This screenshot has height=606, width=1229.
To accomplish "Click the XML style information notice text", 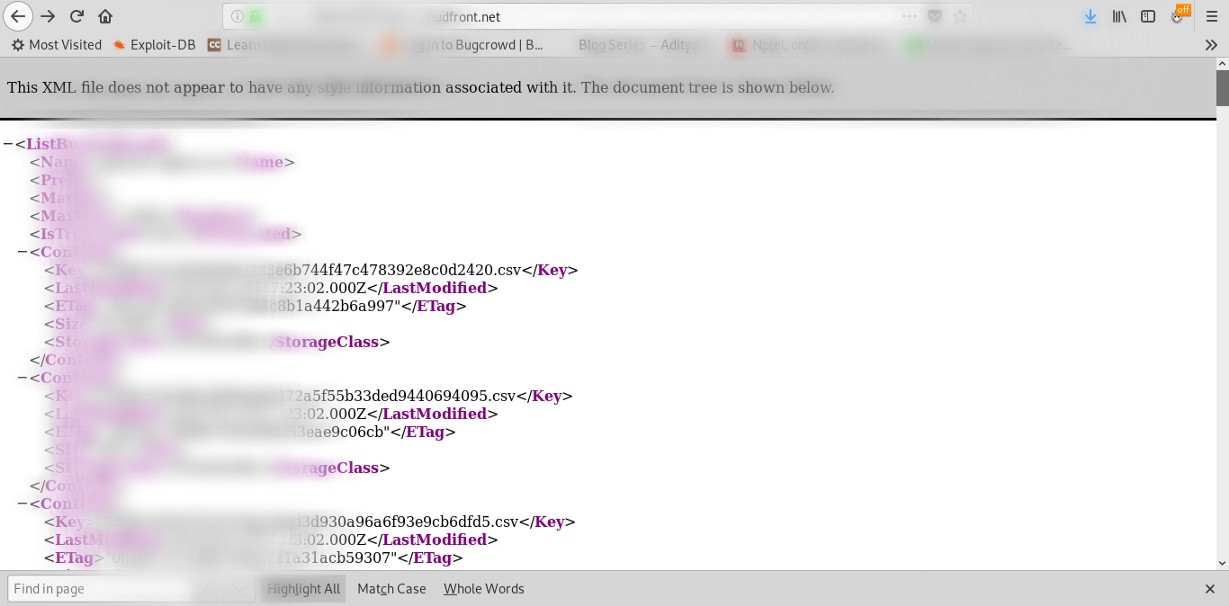I will (x=420, y=87).
